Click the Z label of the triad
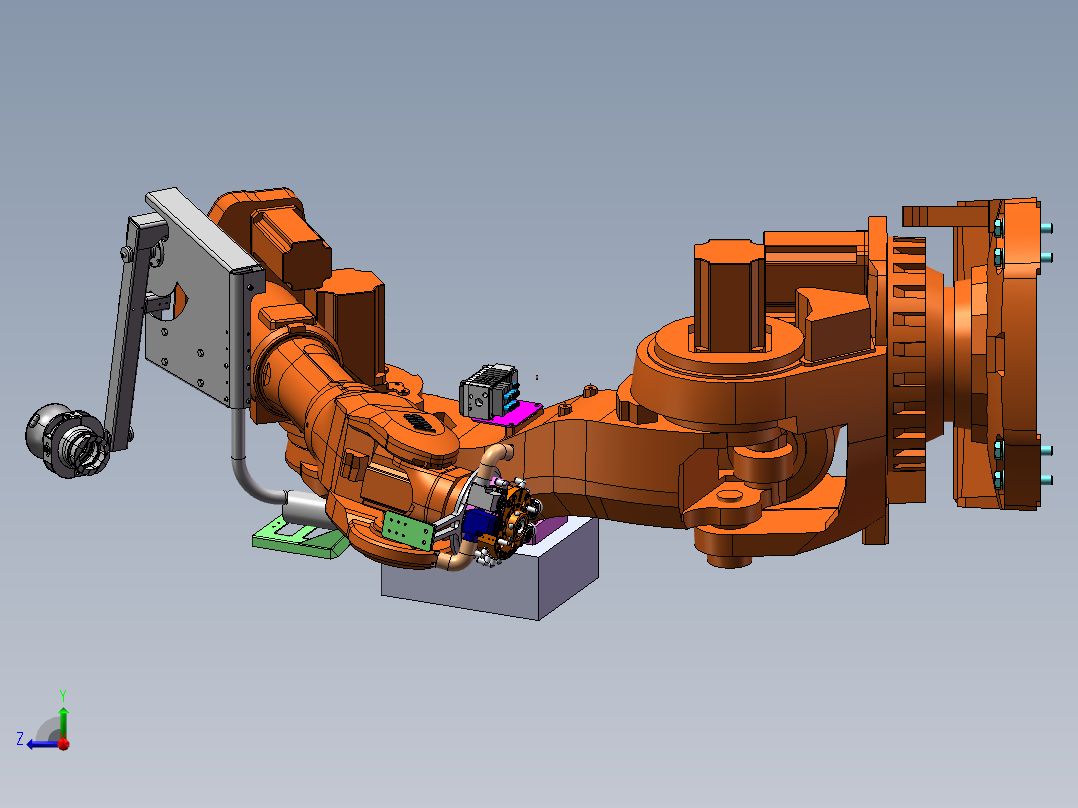This screenshot has height=808, width=1078. point(20,739)
